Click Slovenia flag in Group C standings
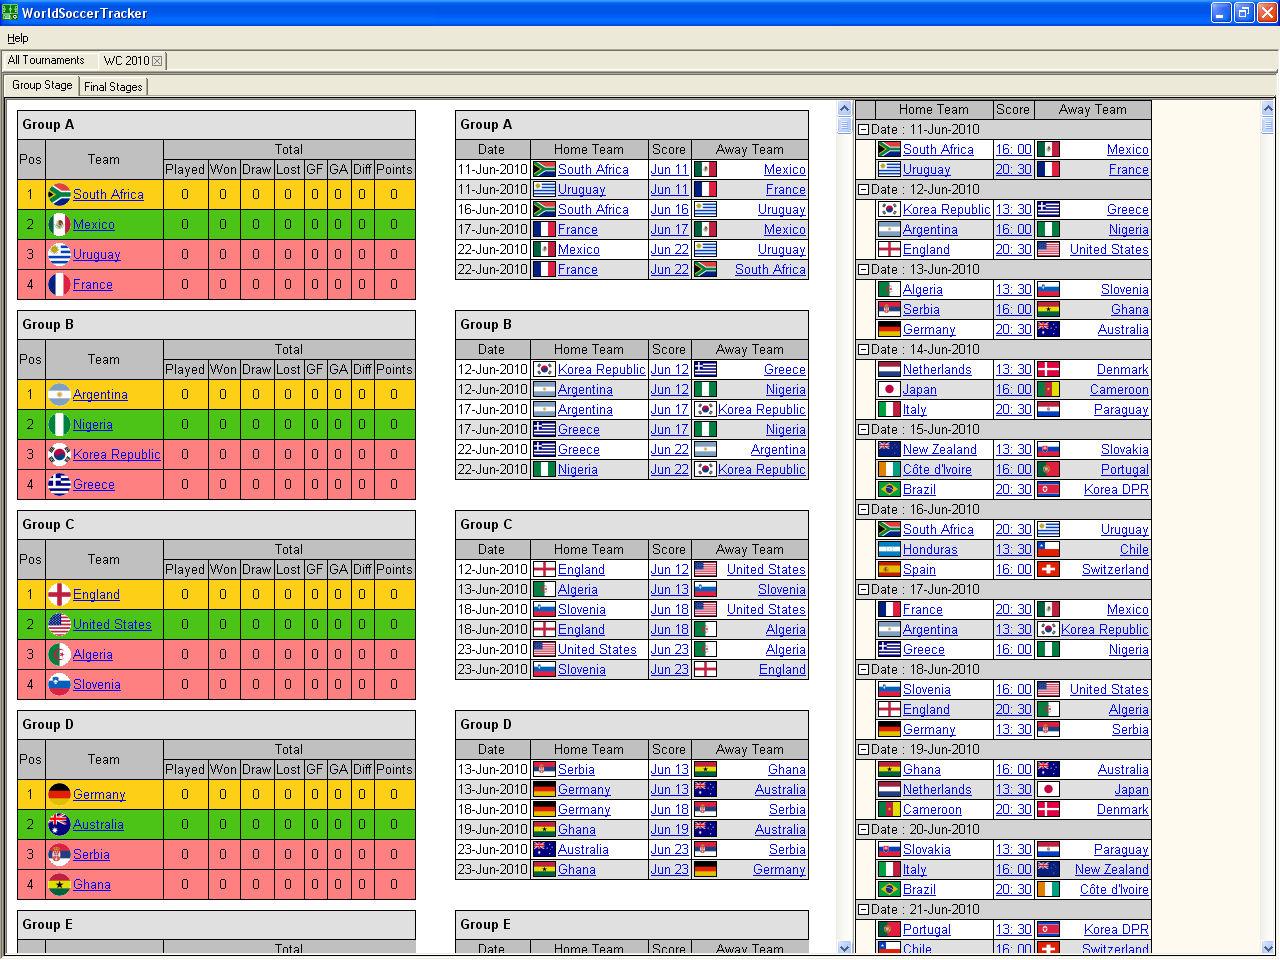The width and height of the screenshot is (1280, 960). click(59, 684)
